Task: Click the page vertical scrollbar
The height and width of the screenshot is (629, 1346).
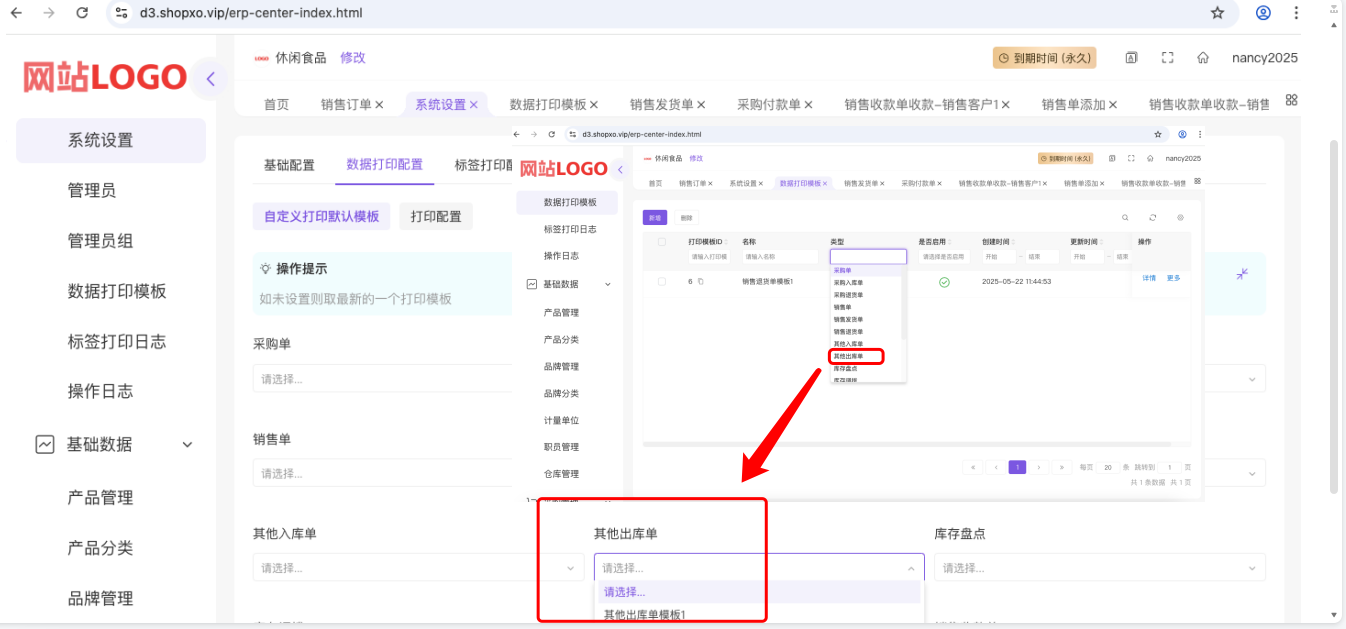Action: pyautogui.click(x=1333, y=316)
